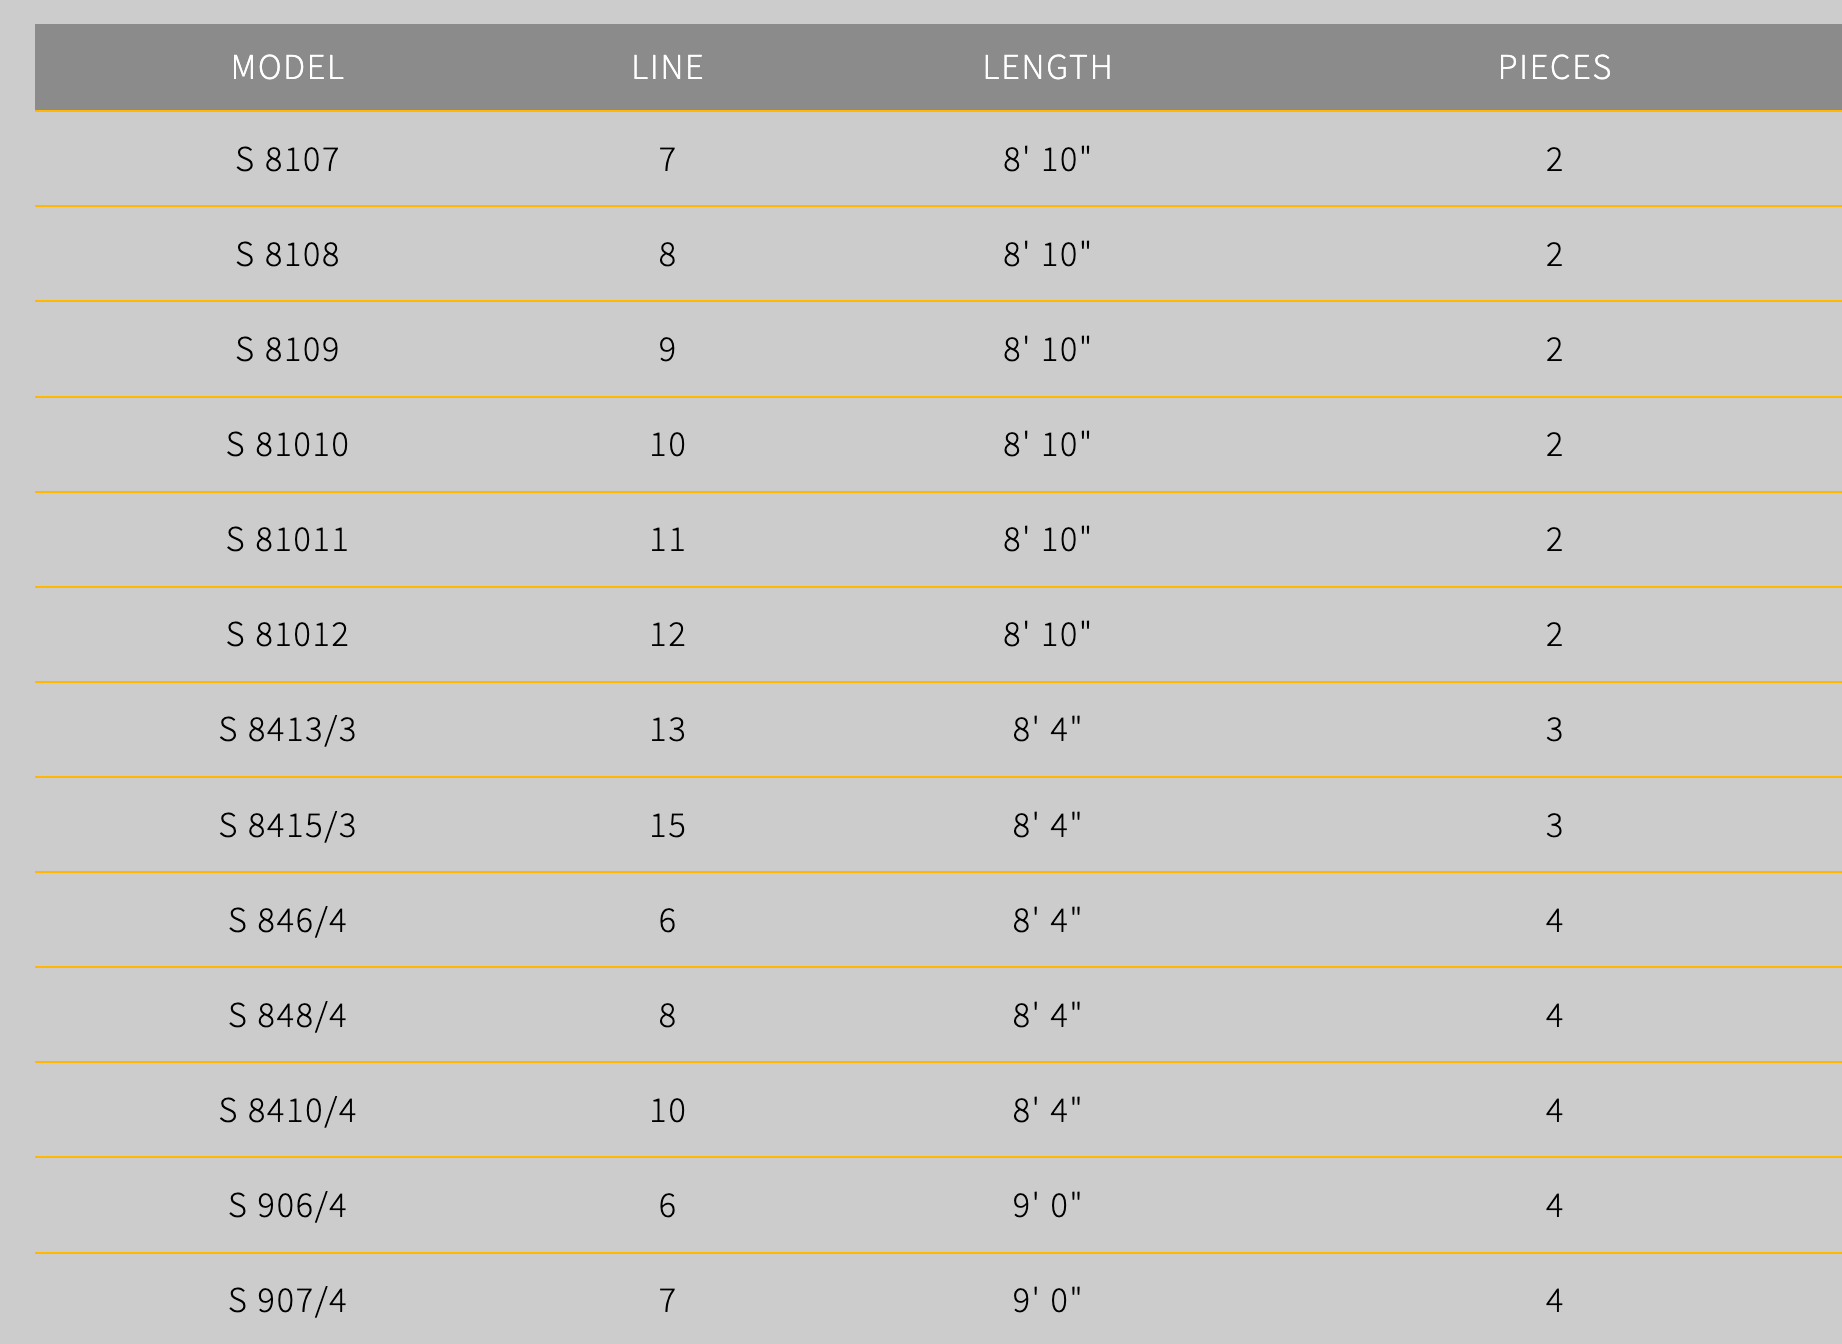Click the LENGTH column header
This screenshot has height=1344, width=1842.
[x=1047, y=67]
